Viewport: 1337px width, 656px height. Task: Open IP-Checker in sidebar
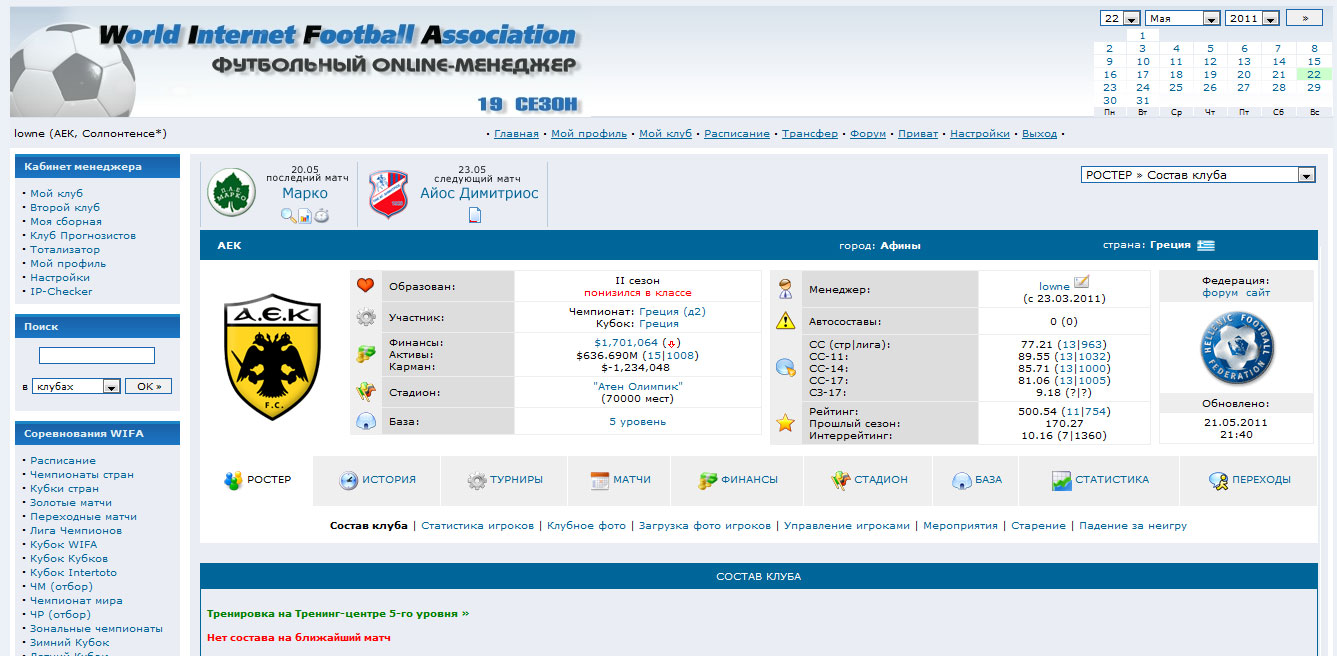61,291
